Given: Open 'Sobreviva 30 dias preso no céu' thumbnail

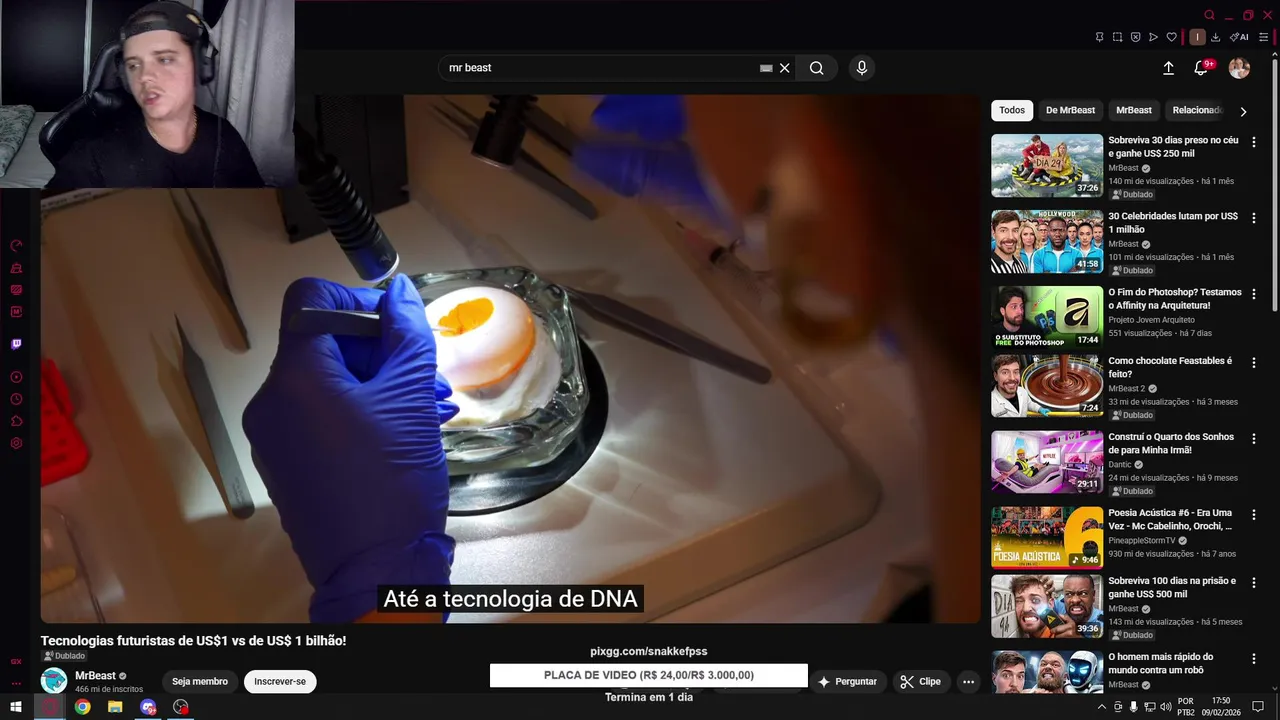Looking at the screenshot, I should coord(1047,166).
